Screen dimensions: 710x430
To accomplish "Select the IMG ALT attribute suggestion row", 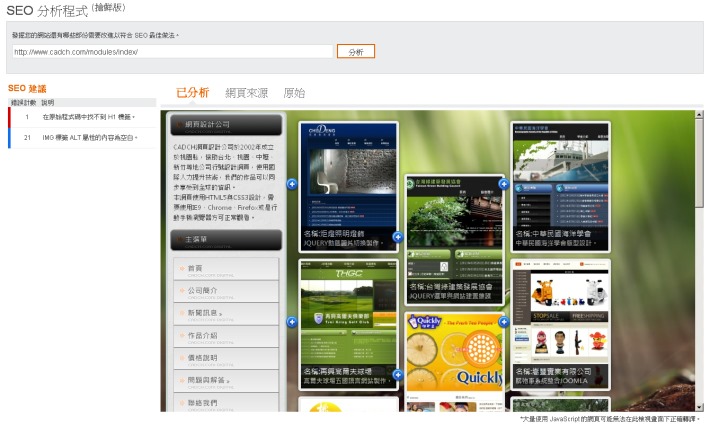I will click(x=80, y=137).
